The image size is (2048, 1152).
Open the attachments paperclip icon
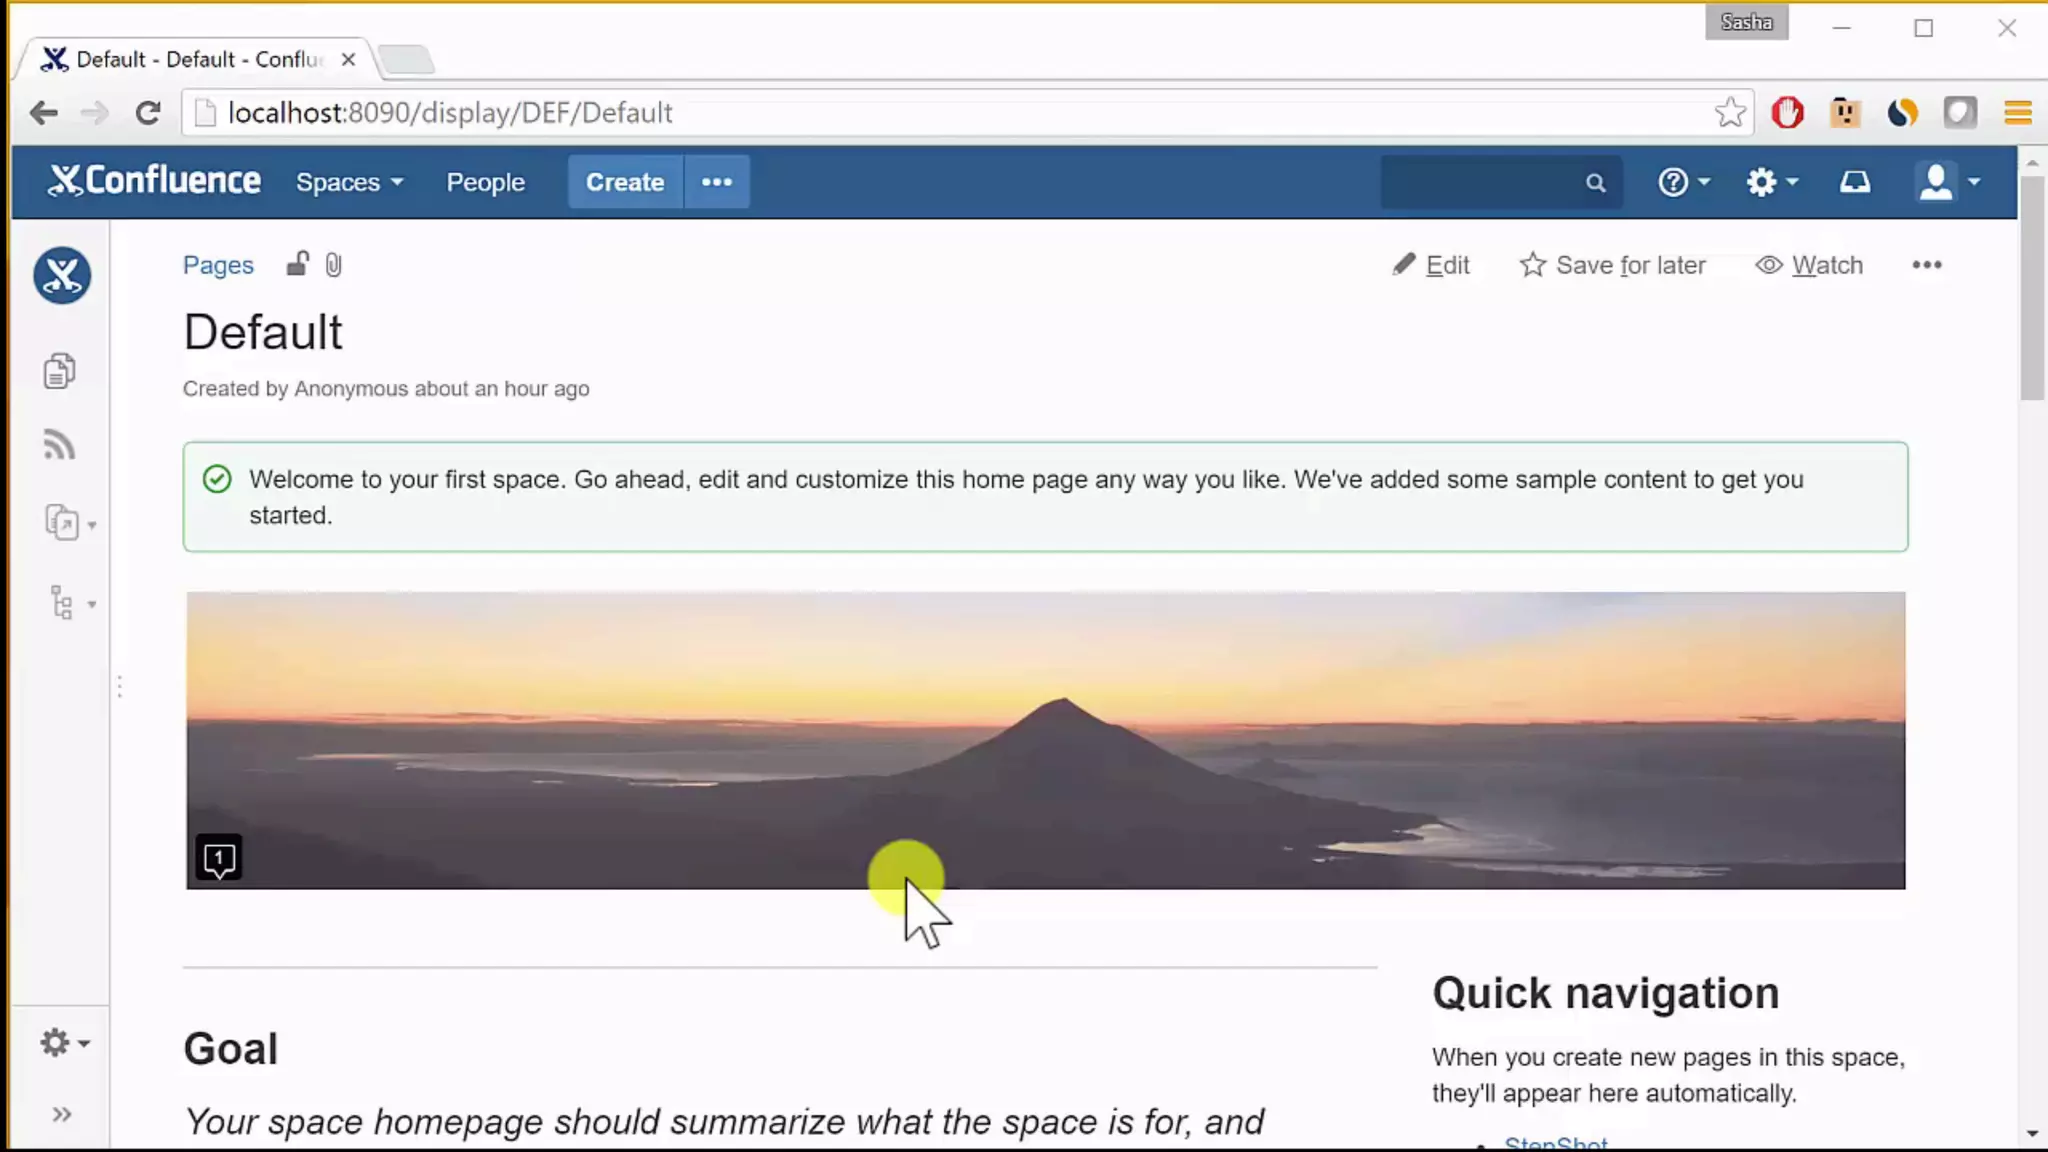(334, 265)
